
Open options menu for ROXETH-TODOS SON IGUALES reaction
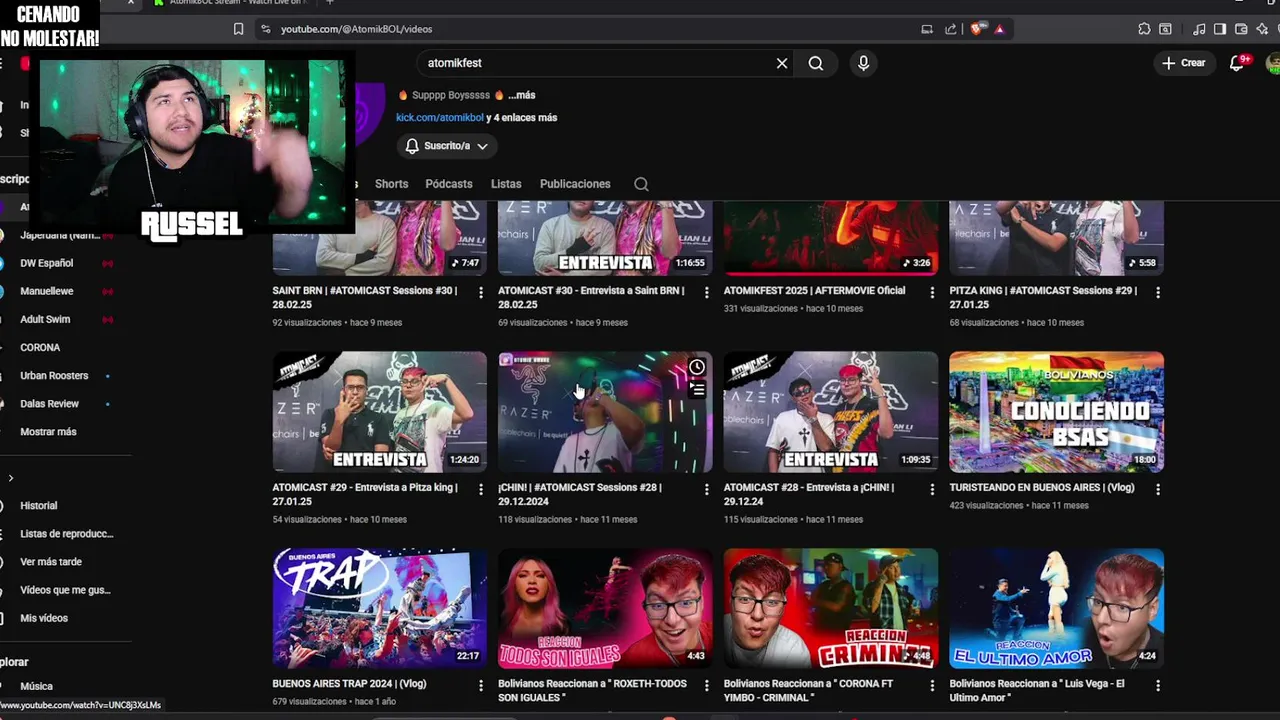[706, 686]
